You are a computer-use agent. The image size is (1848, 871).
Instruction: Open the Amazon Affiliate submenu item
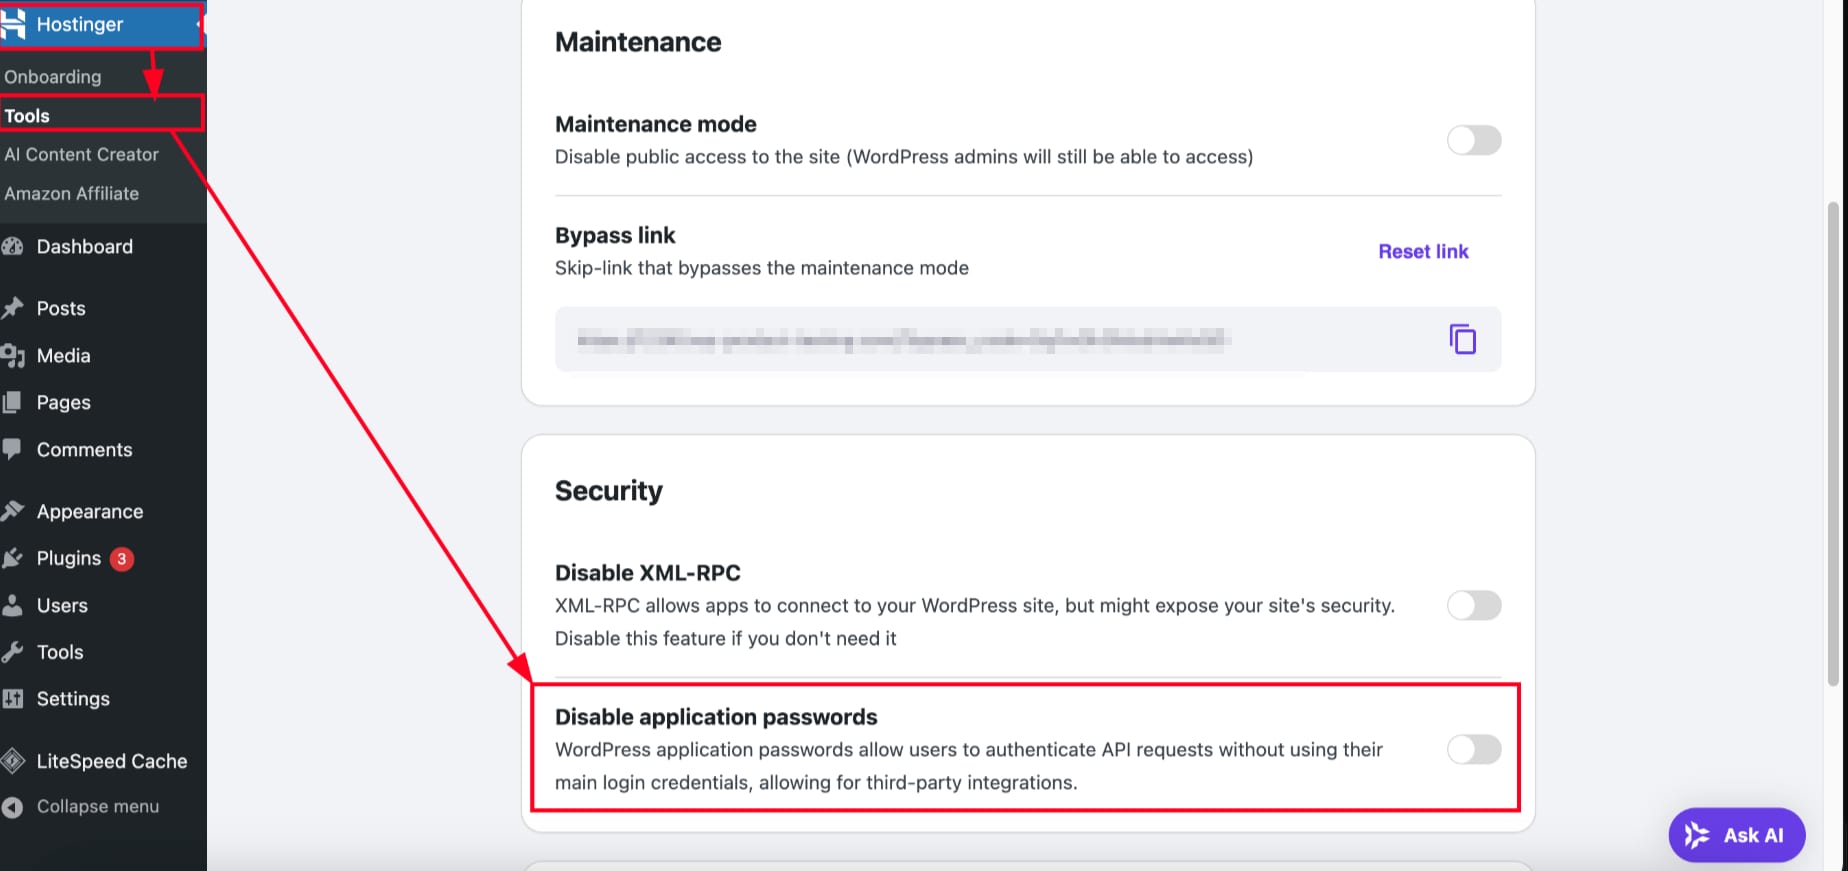pos(72,194)
